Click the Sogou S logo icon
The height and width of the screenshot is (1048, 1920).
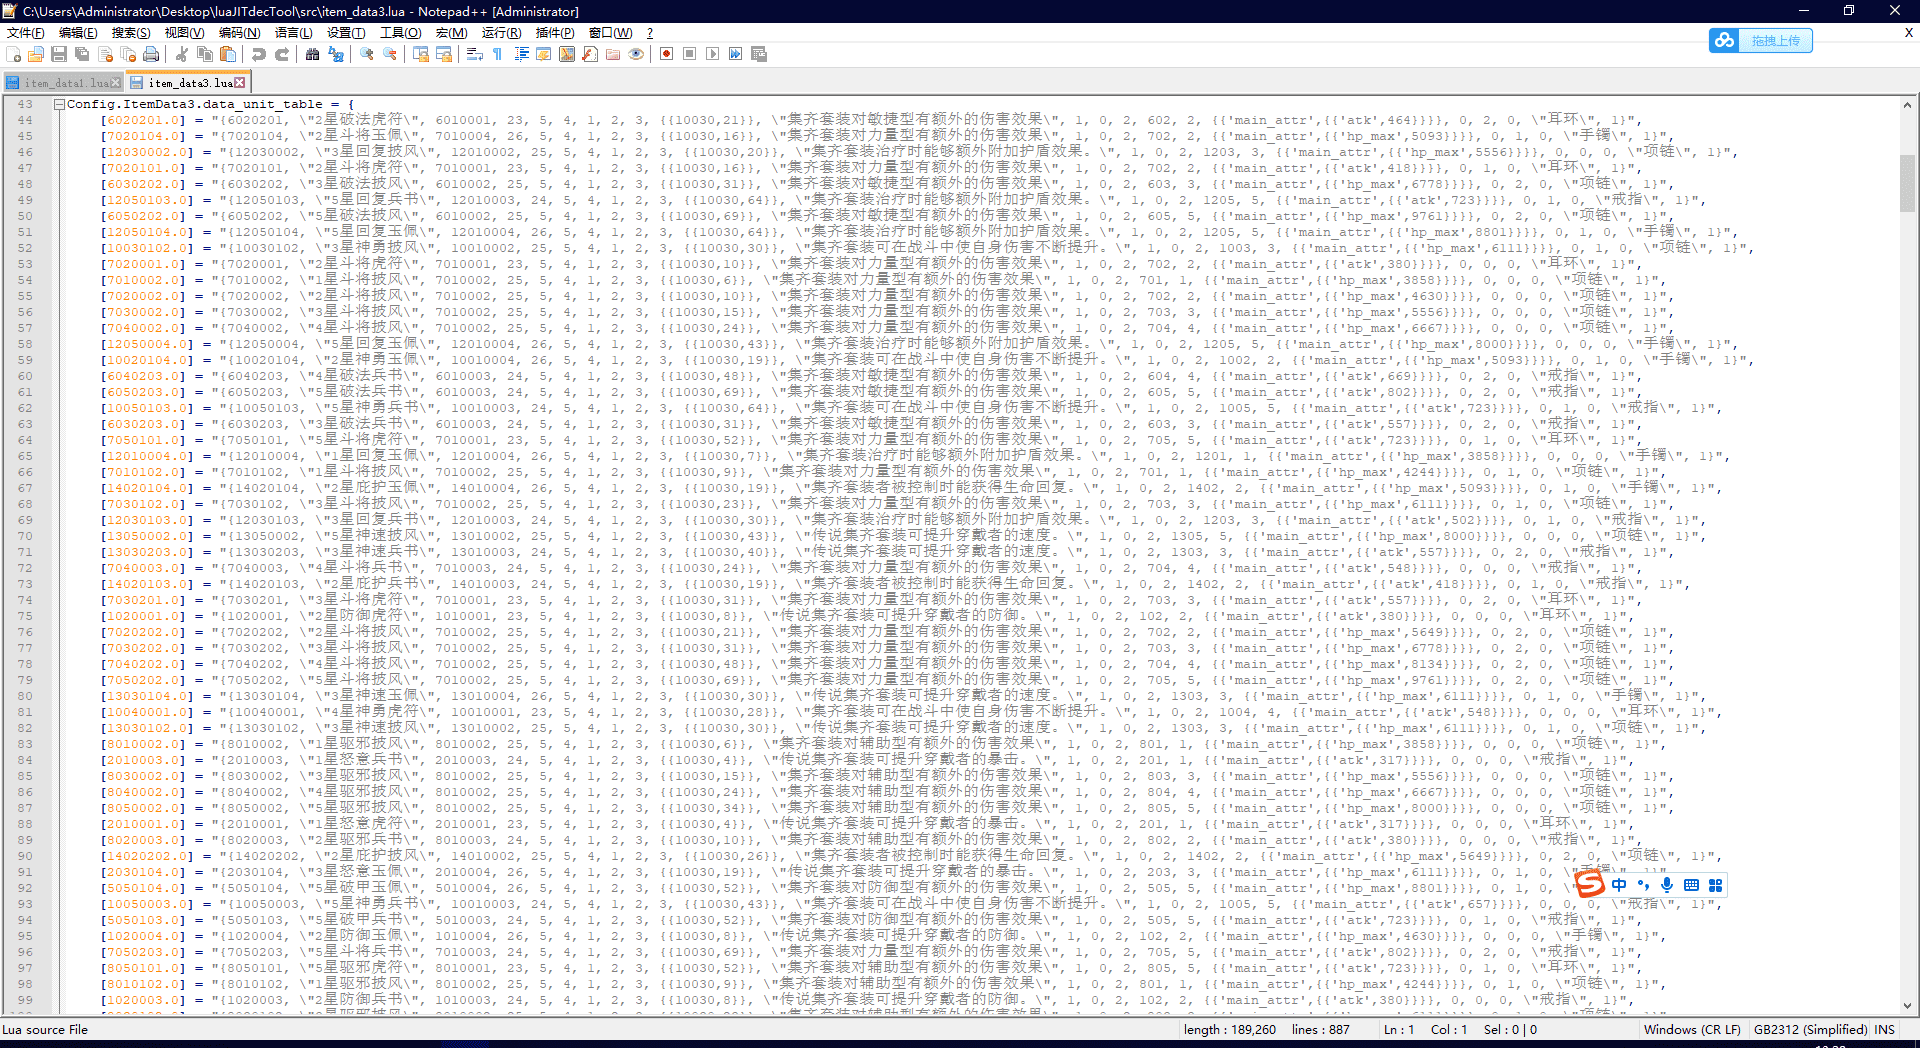click(x=1590, y=884)
